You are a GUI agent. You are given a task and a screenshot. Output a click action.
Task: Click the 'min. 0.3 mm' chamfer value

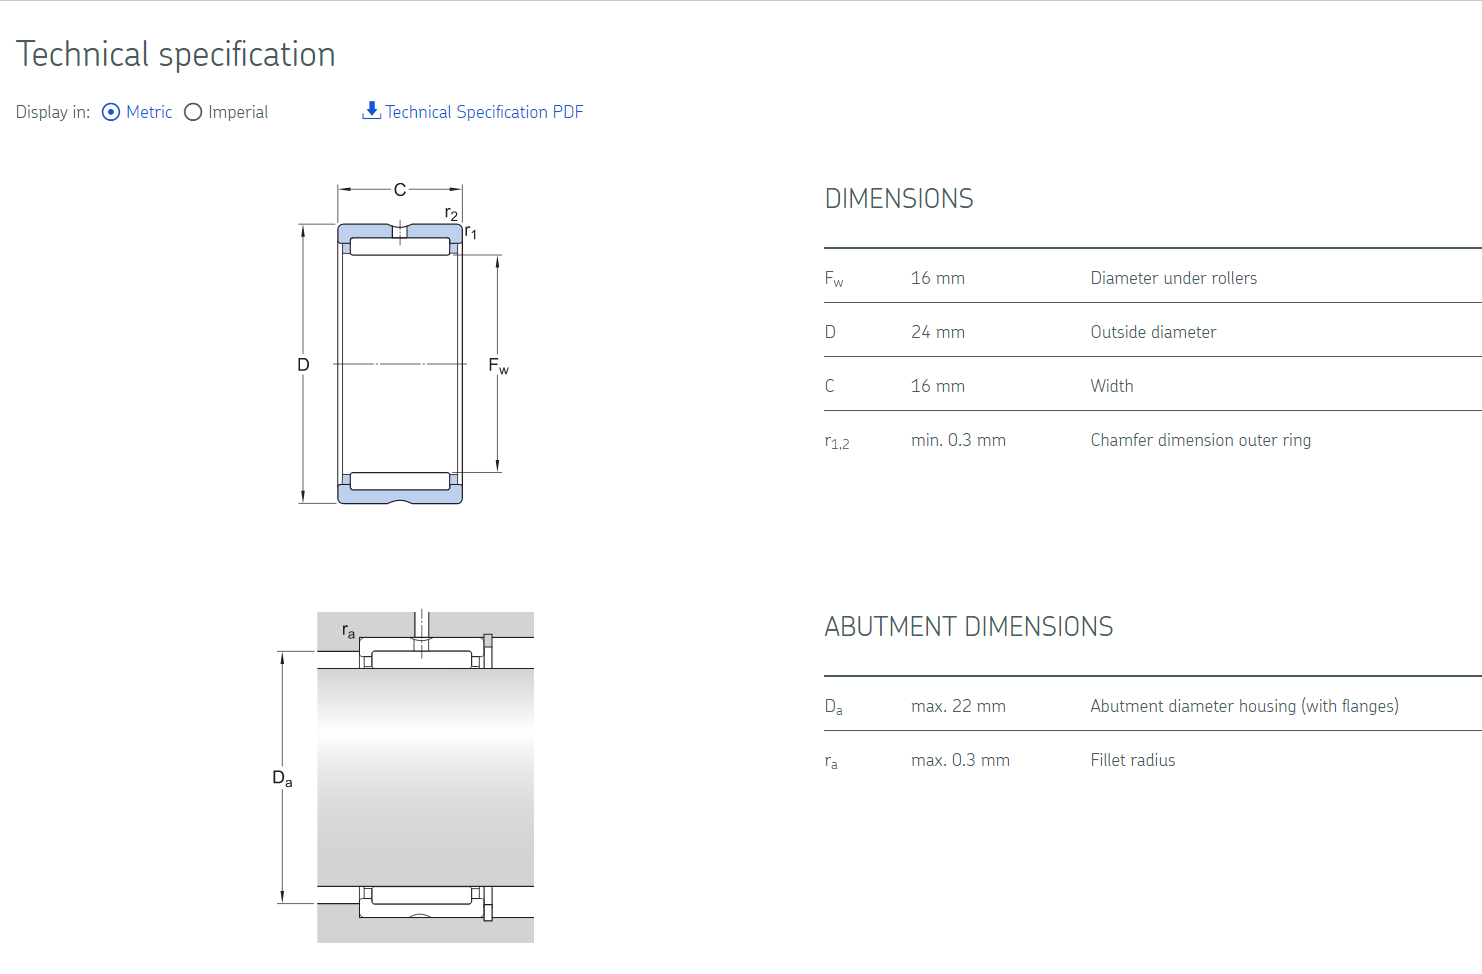958,440
